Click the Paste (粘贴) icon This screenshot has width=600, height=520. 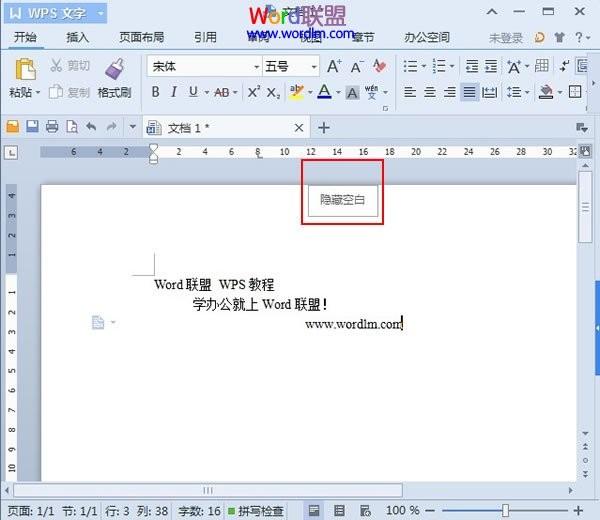click(x=25, y=70)
